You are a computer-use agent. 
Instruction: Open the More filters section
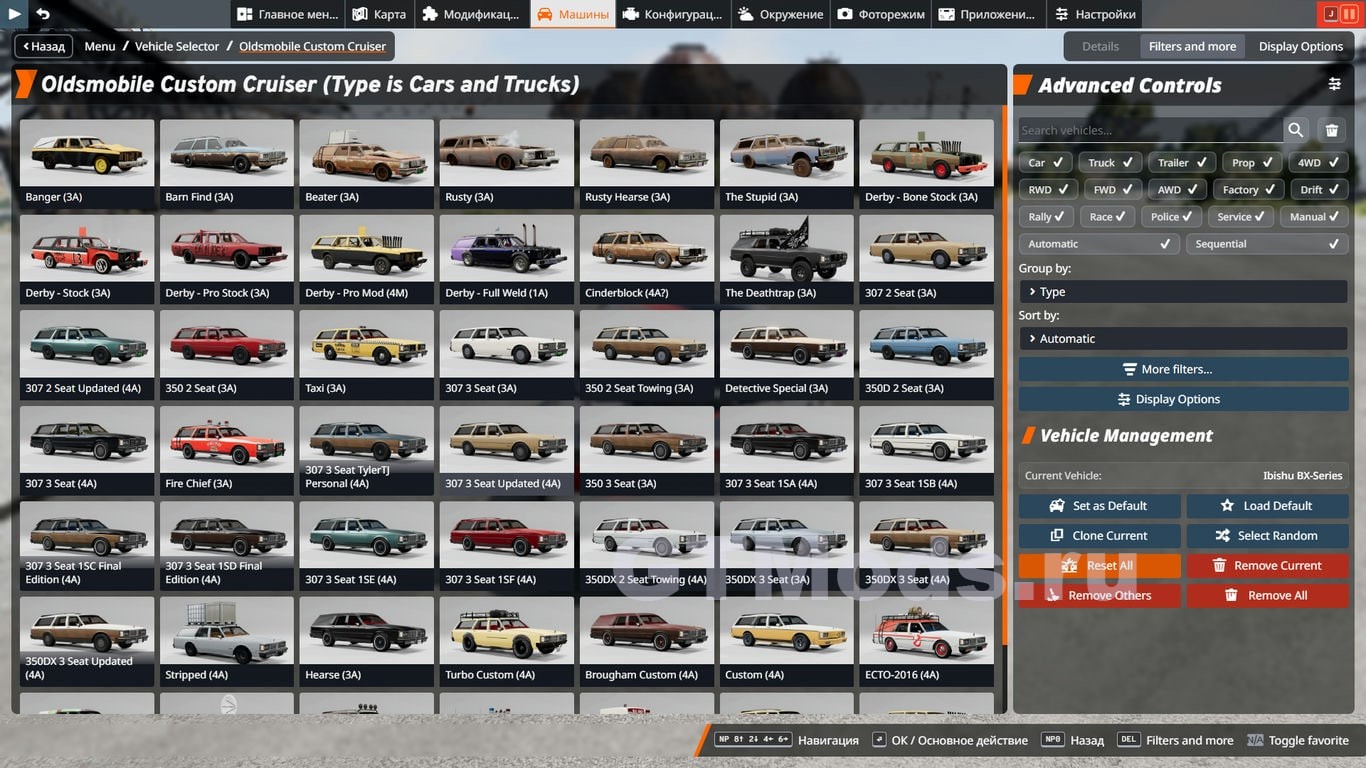1183,369
